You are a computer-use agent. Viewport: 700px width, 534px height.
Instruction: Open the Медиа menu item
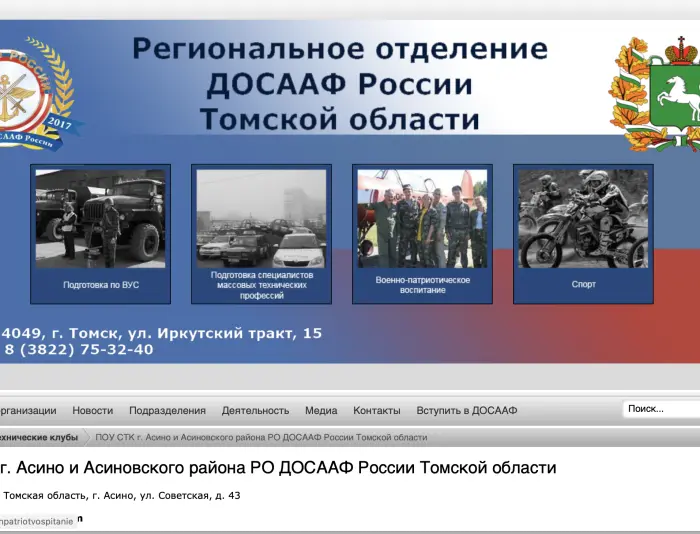coord(321,410)
